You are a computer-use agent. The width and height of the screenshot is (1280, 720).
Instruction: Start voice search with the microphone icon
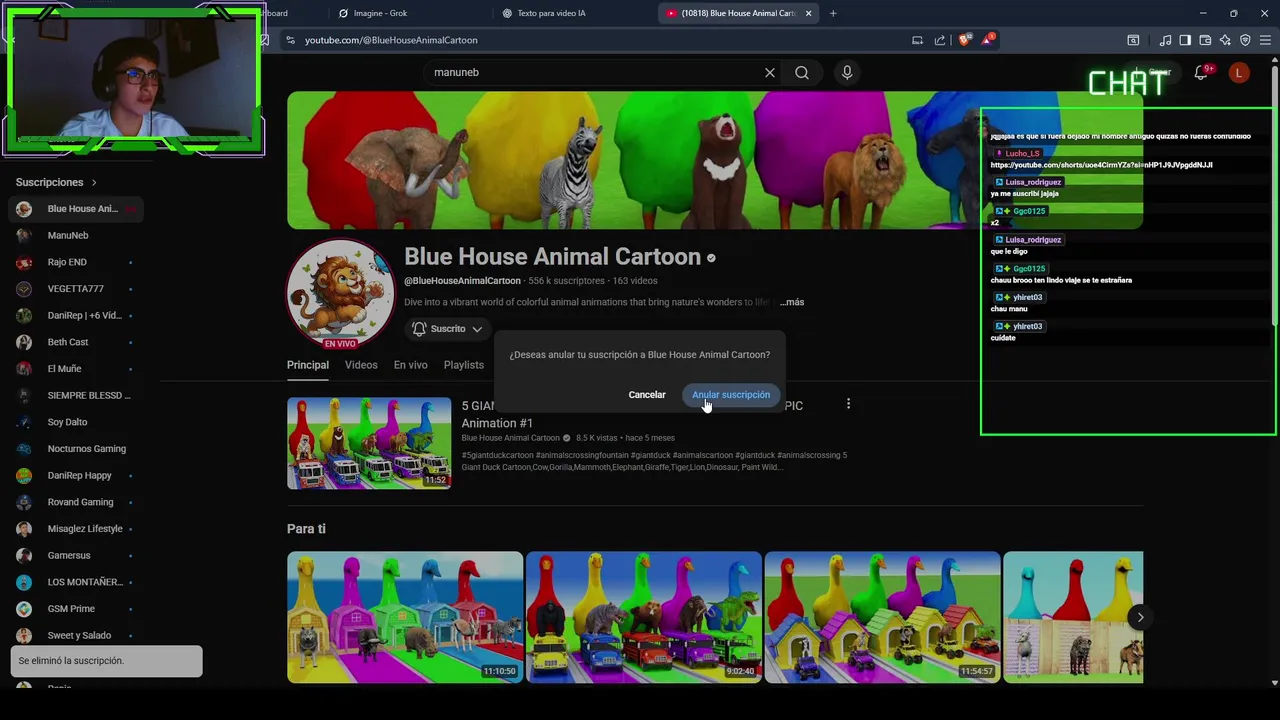click(847, 72)
